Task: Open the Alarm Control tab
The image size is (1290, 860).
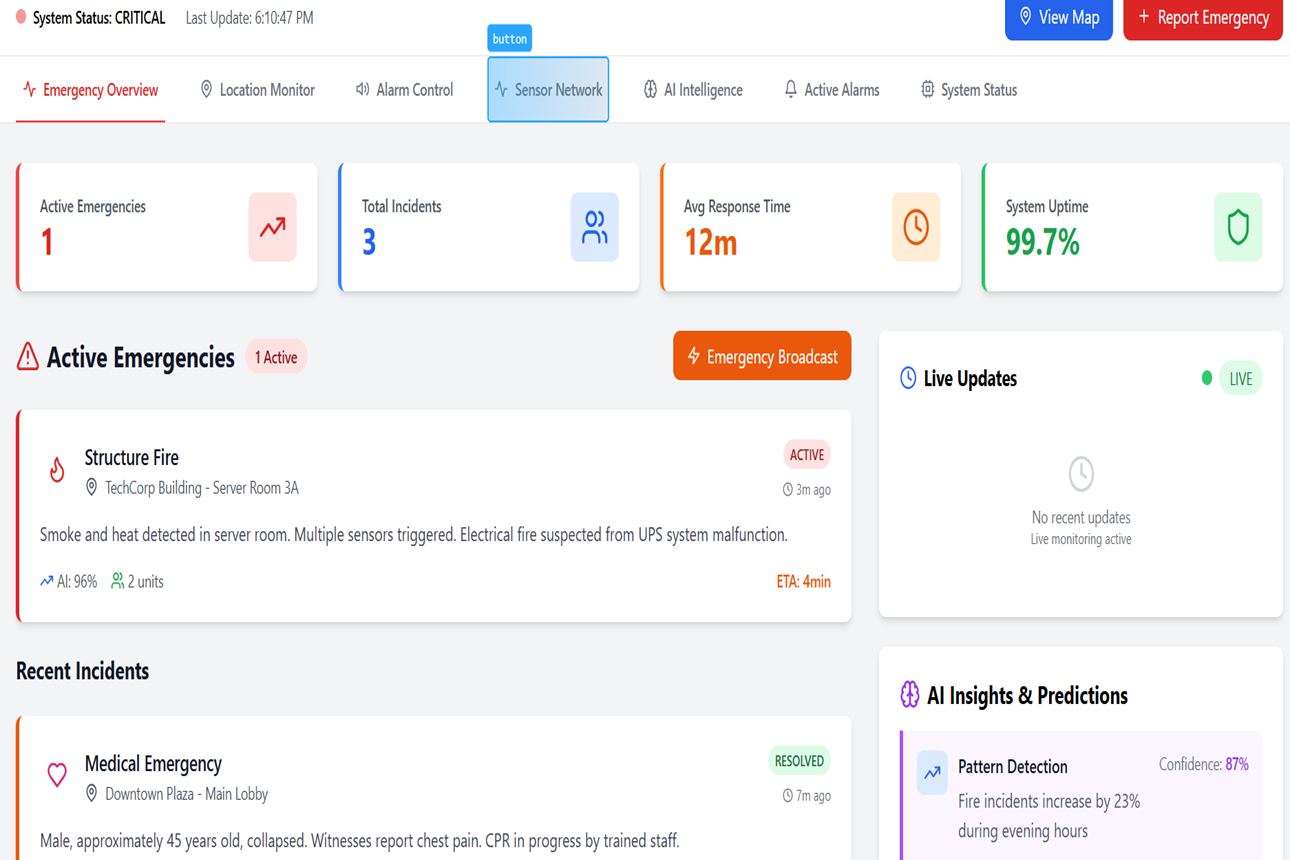Action: [405, 90]
